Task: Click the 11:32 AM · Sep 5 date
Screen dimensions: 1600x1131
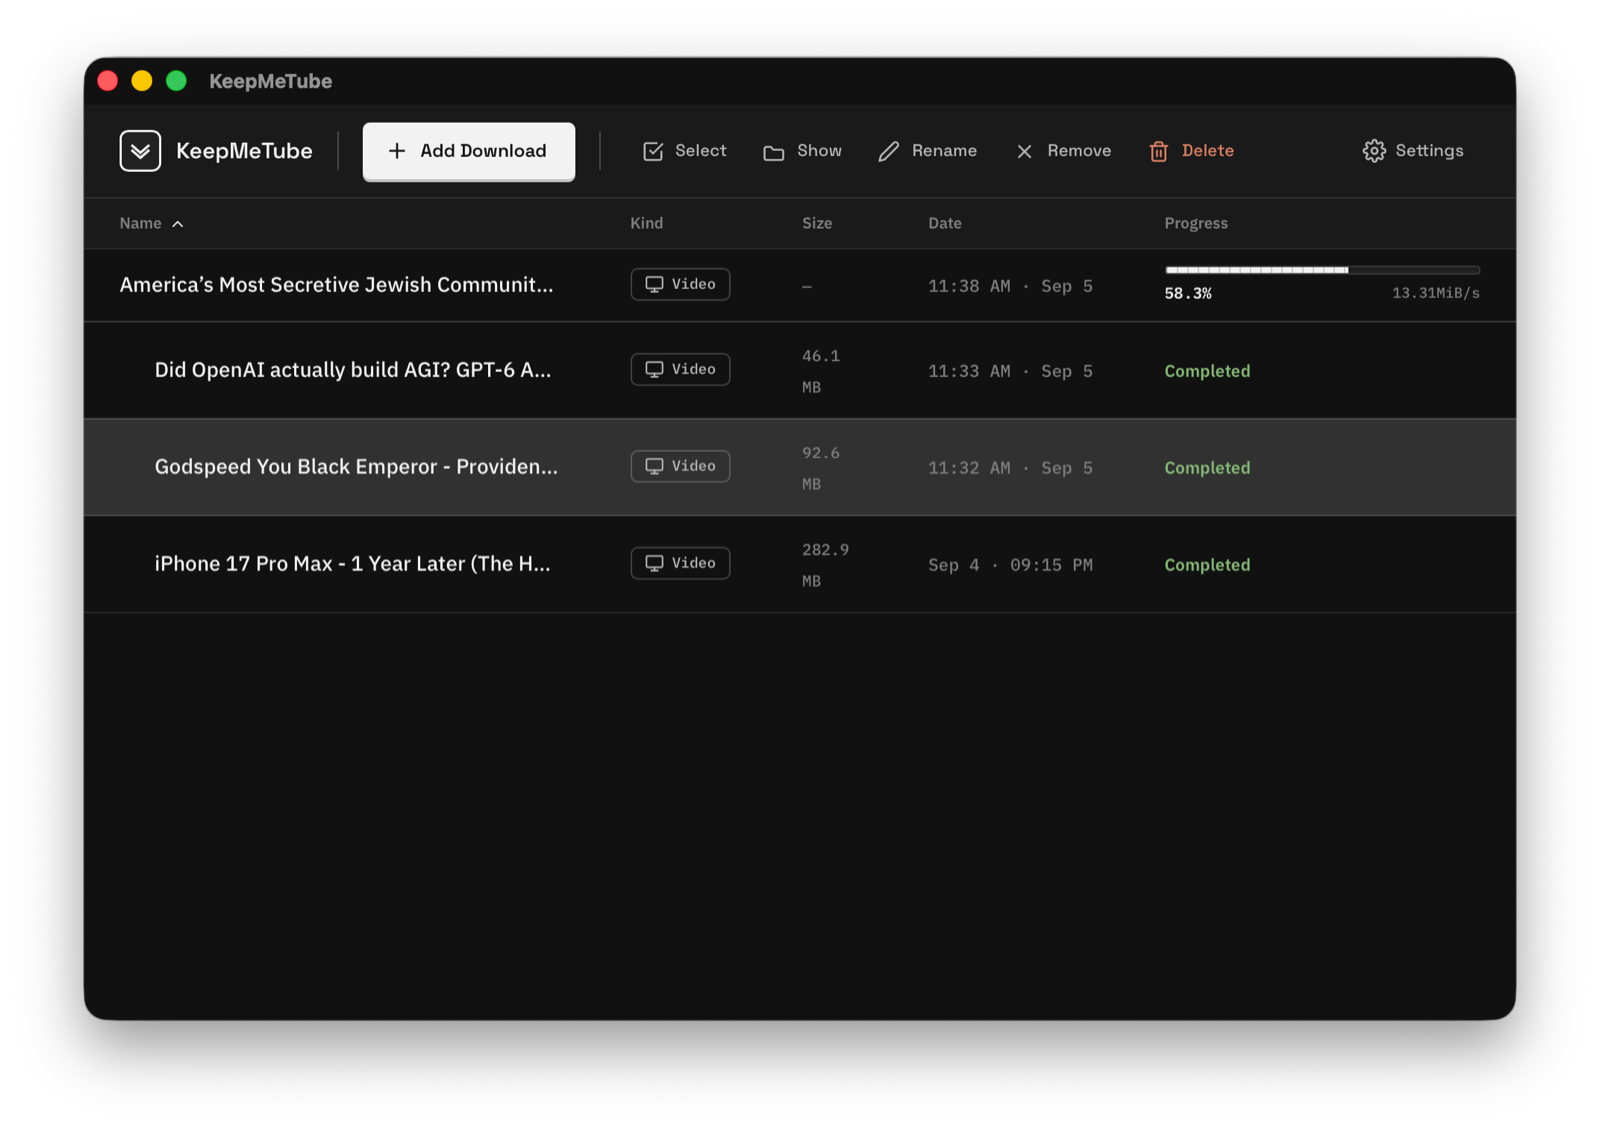Action: [x=1010, y=468]
